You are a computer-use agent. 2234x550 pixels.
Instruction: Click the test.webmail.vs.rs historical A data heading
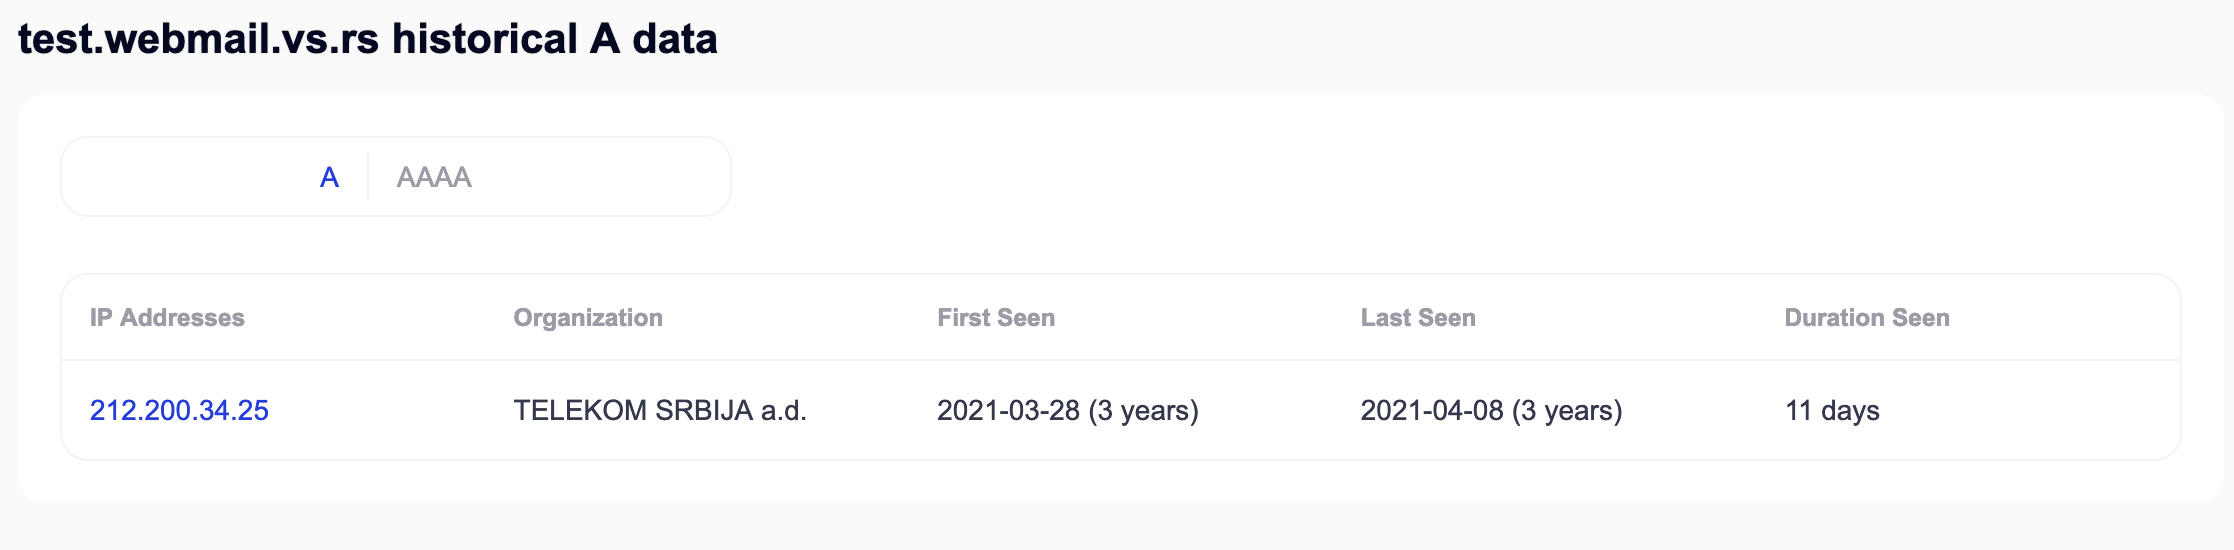(x=368, y=39)
